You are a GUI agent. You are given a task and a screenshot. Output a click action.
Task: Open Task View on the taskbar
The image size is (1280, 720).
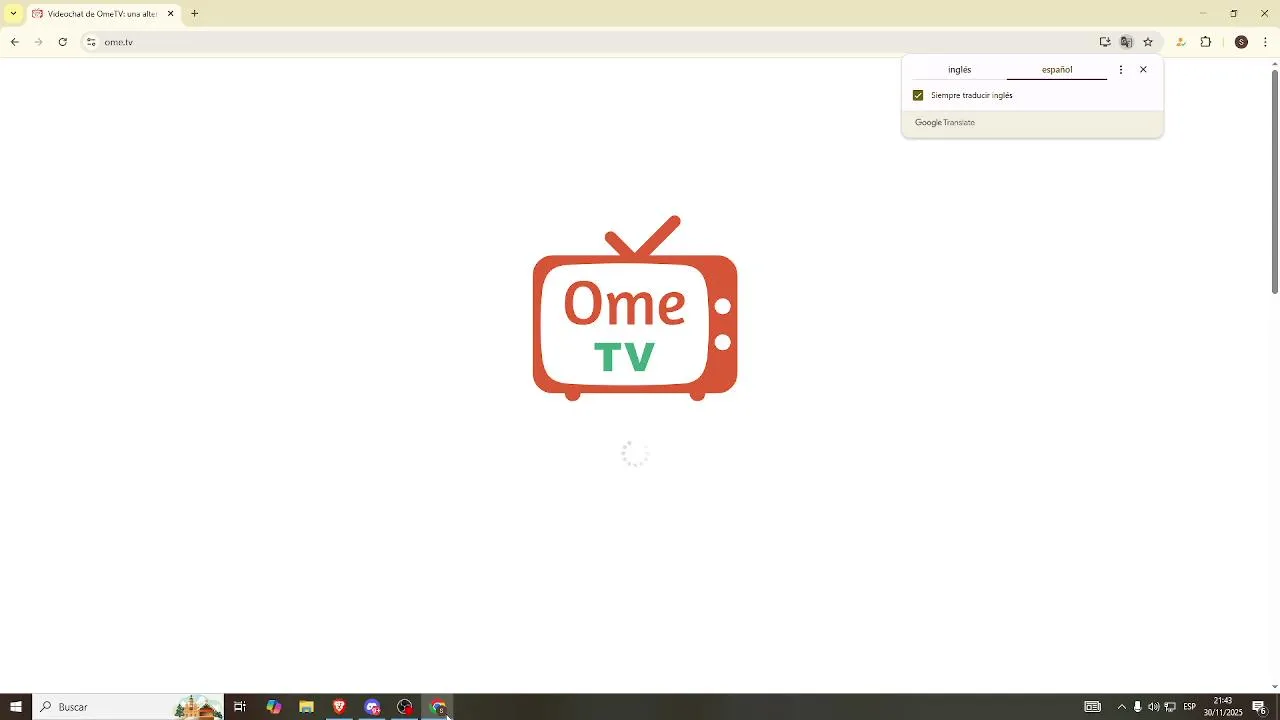pyautogui.click(x=240, y=707)
